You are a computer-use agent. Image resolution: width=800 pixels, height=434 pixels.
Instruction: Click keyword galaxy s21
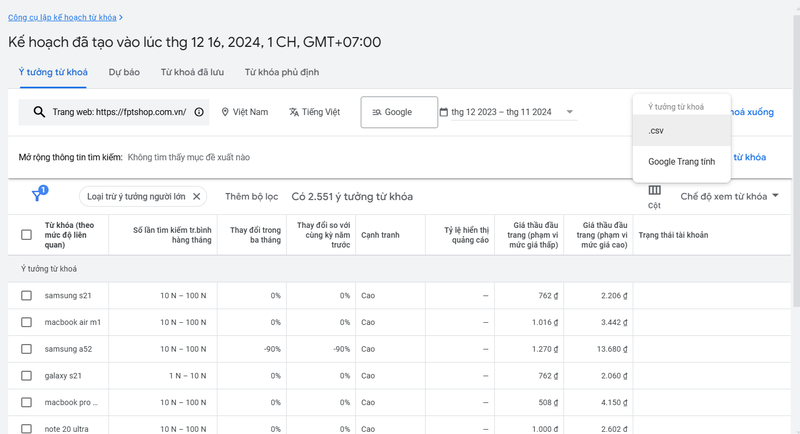63,376
